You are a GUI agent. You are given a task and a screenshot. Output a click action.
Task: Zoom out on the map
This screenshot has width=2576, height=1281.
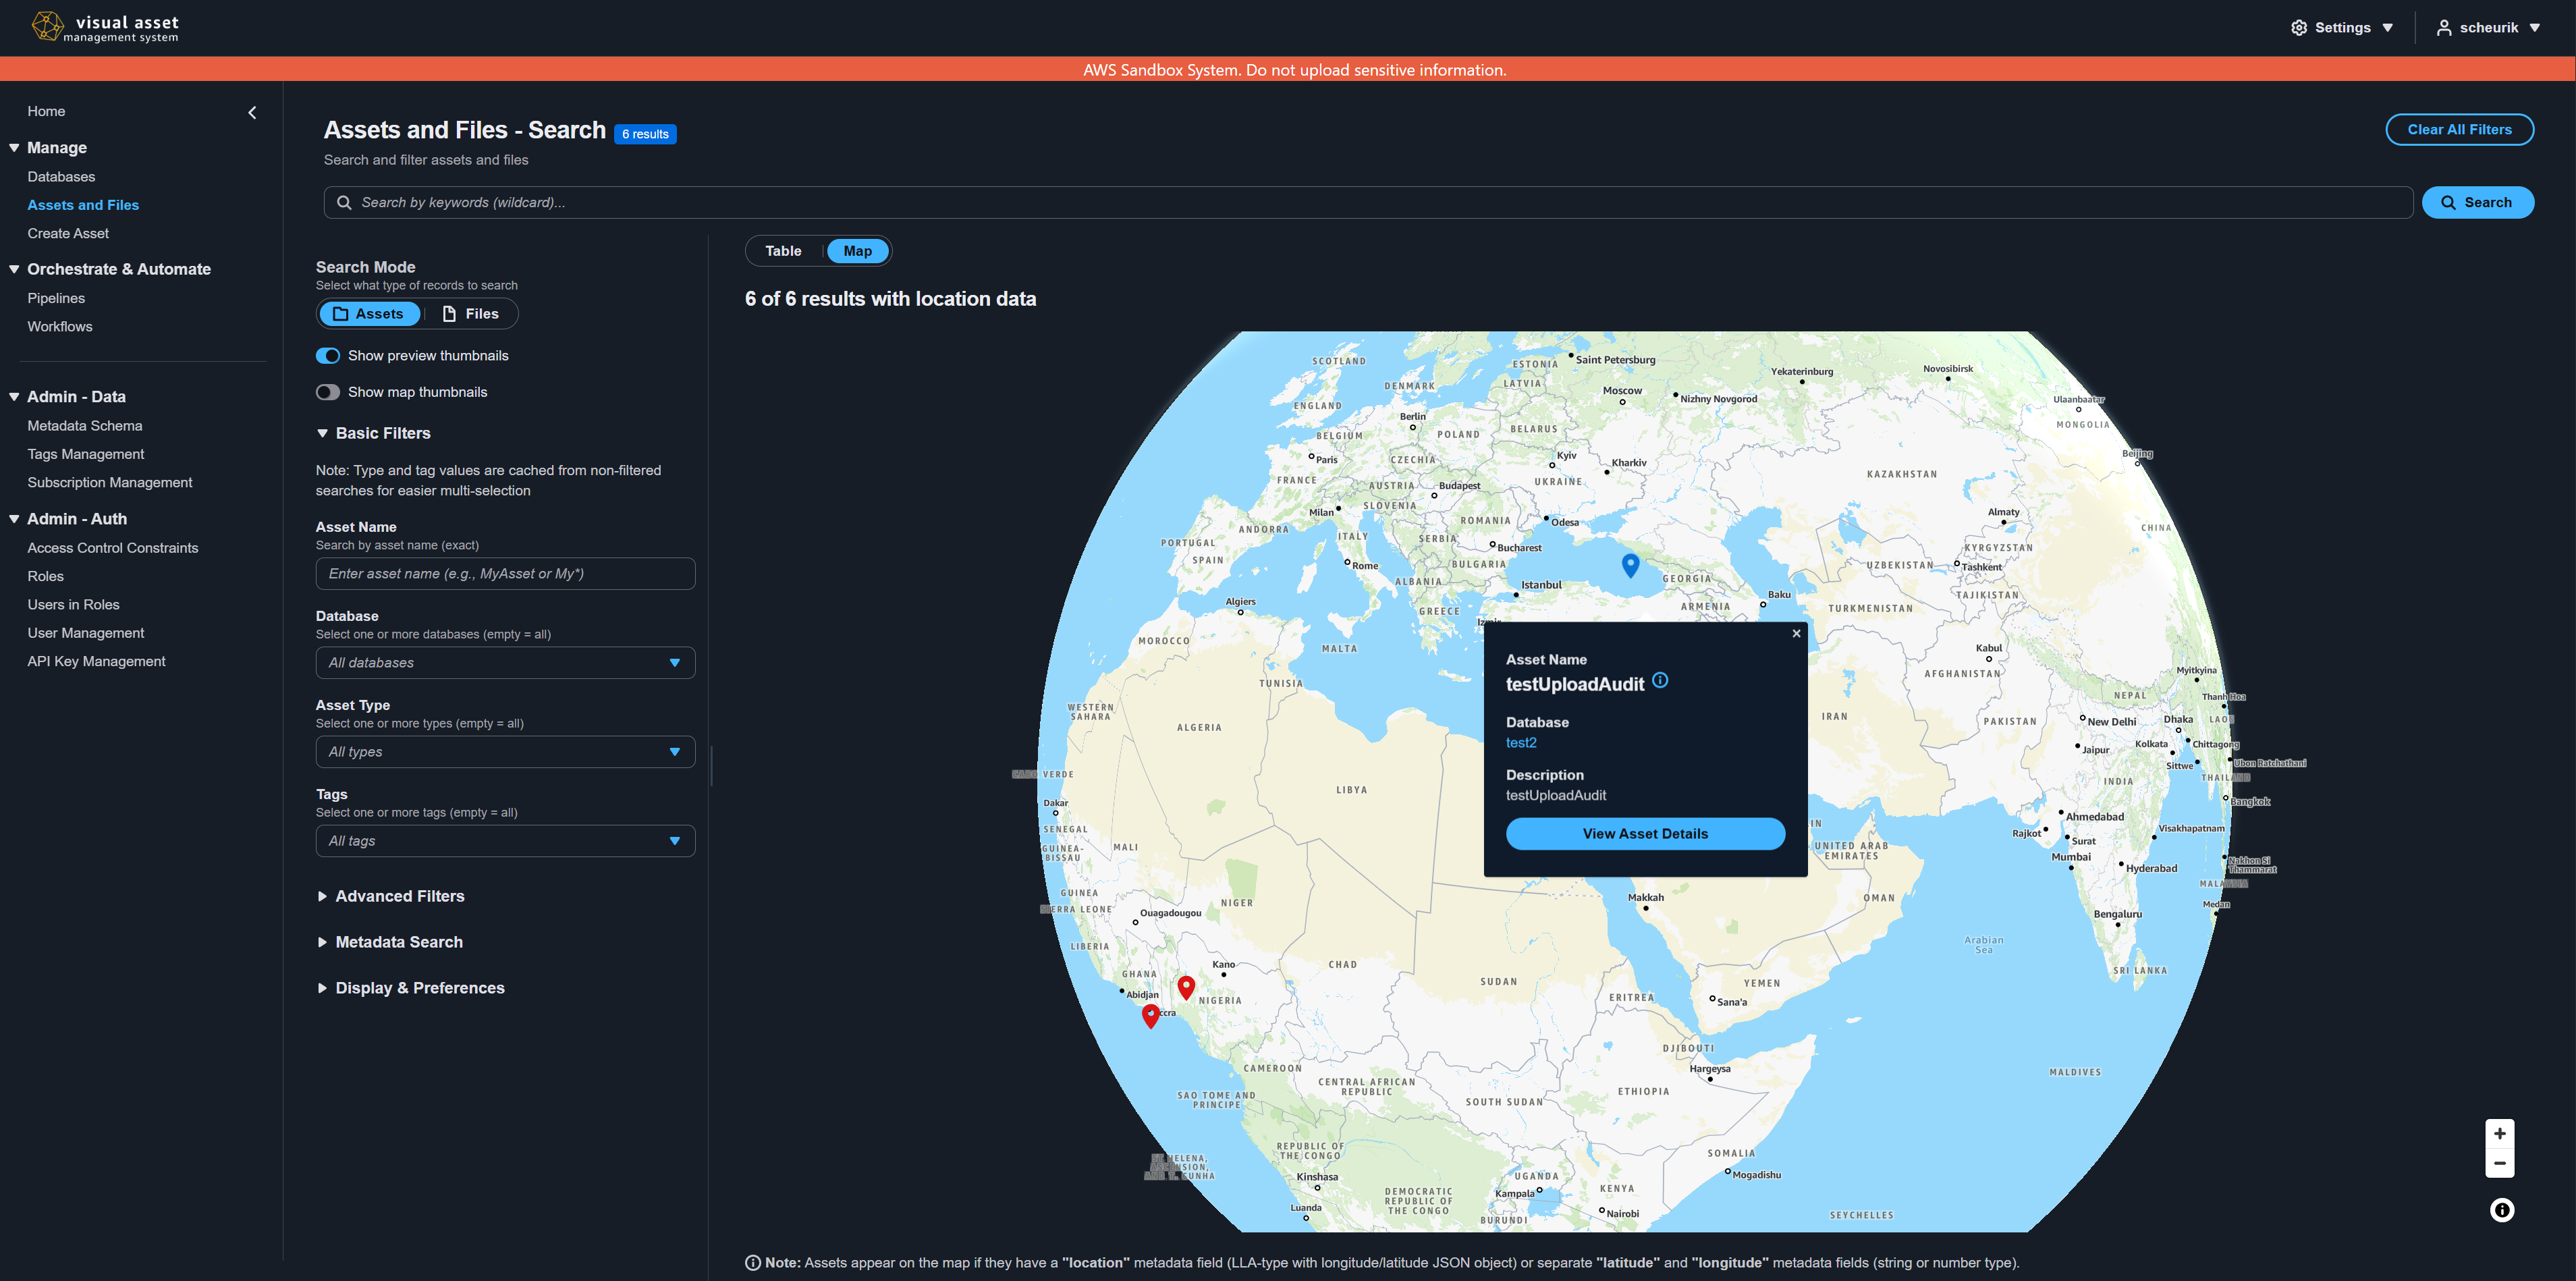[2499, 1163]
